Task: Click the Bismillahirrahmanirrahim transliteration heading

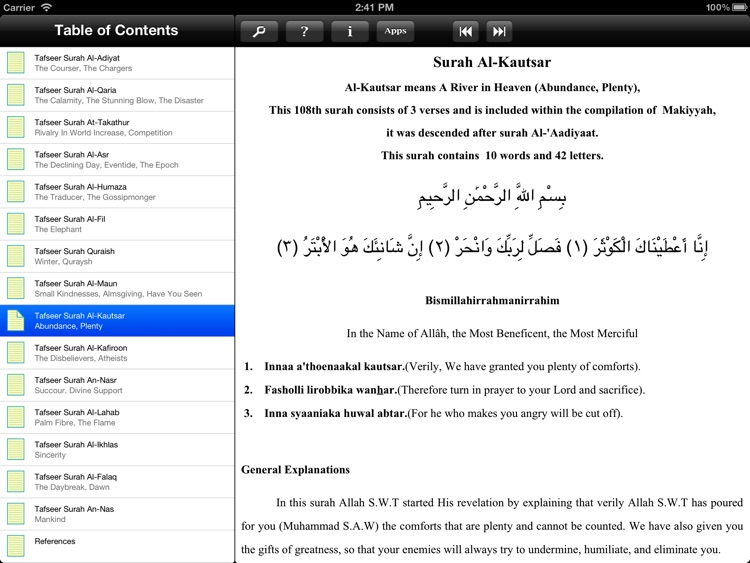Action: click(492, 300)
